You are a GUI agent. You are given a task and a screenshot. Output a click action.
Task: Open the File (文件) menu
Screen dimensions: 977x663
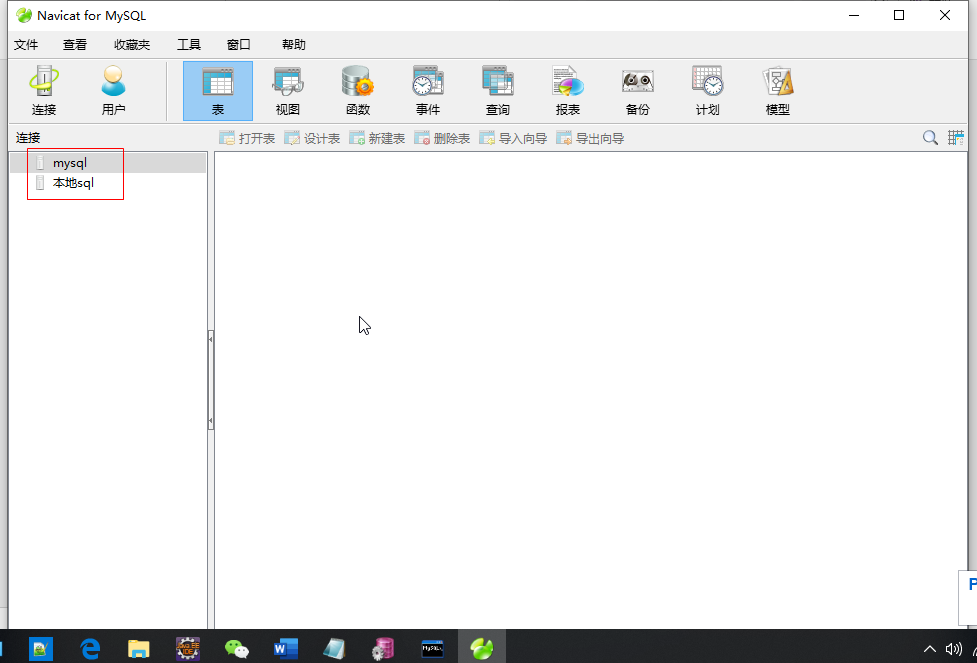[26, 45]
